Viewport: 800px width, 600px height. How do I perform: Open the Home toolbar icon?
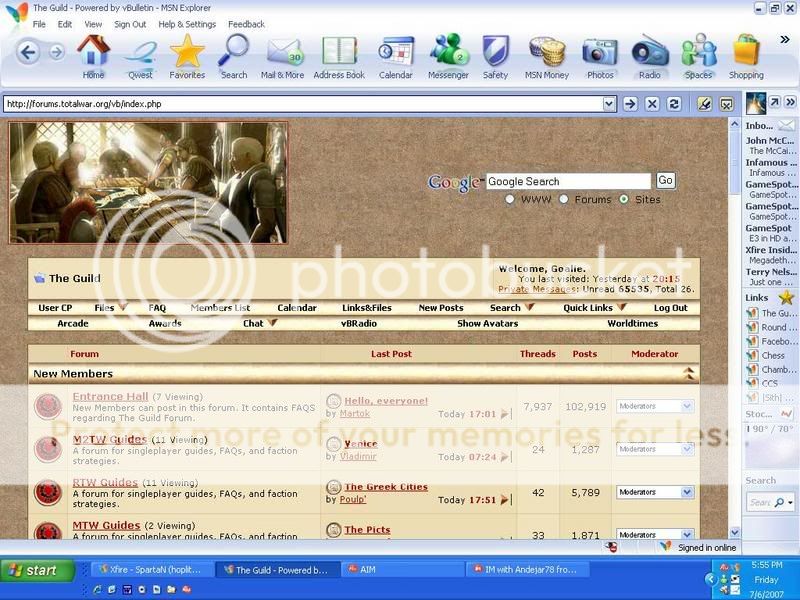click(x=93, y=56)
